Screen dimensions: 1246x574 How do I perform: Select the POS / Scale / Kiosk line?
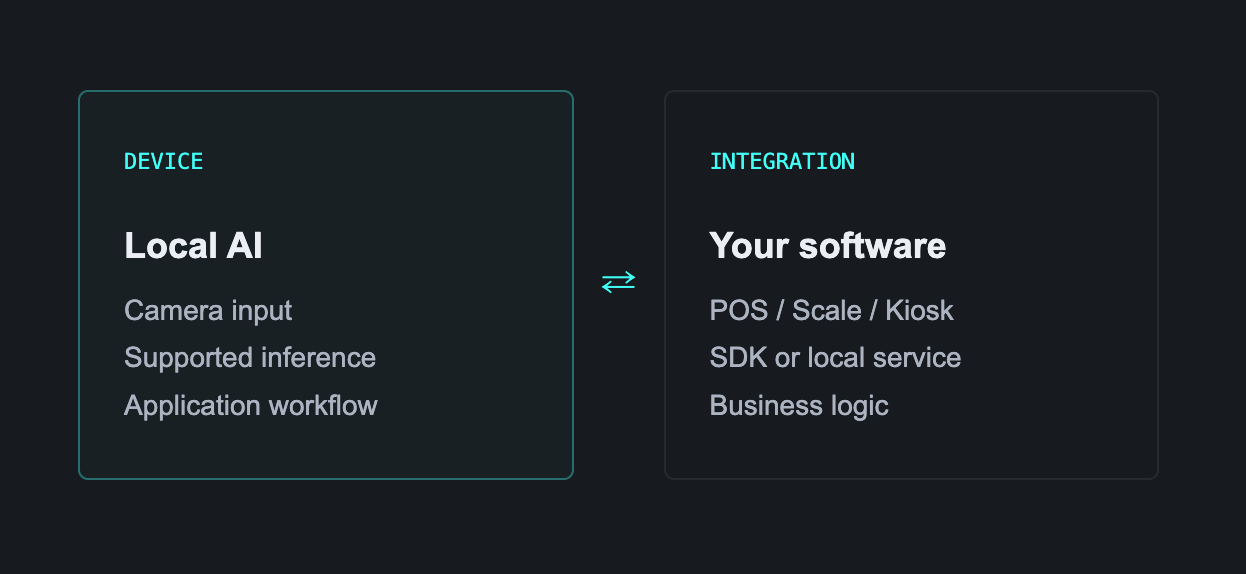(x=832, y=310)
